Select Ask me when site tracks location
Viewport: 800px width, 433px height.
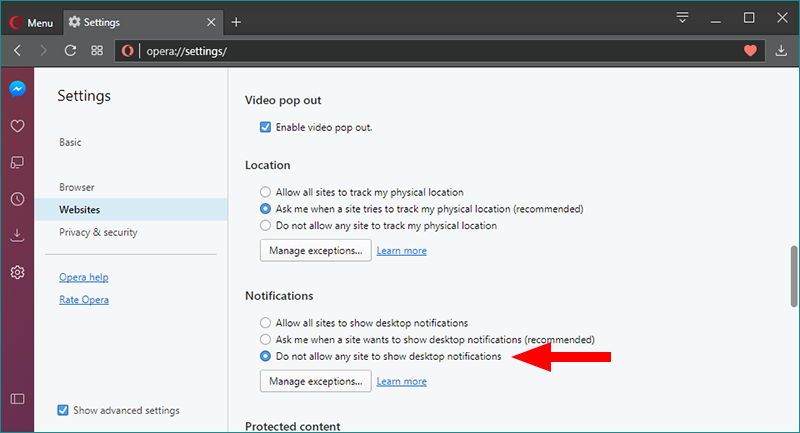265,209
